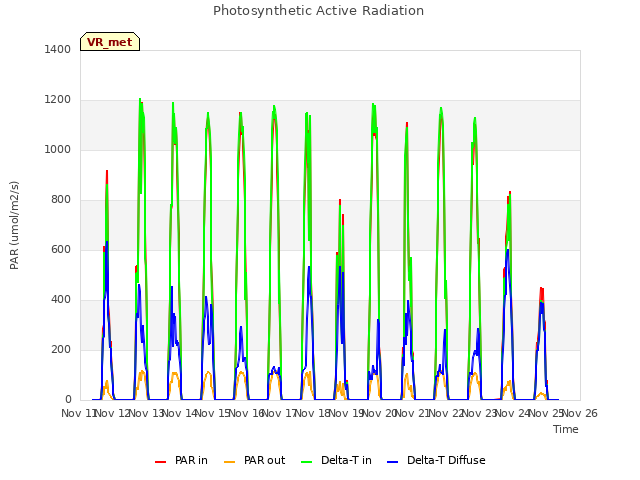The height and width of the screenshot is (480, 640).
Task: Click the y-axis tick '0'
Action: click(x=68, y=400)
